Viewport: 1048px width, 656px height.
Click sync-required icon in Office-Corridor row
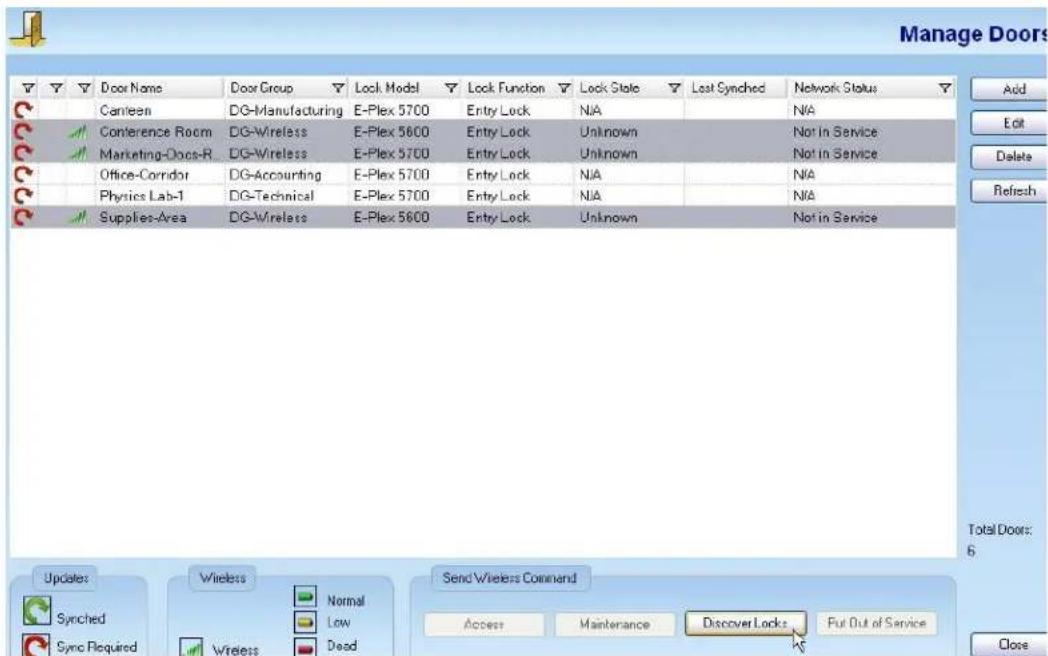(23, 175)
